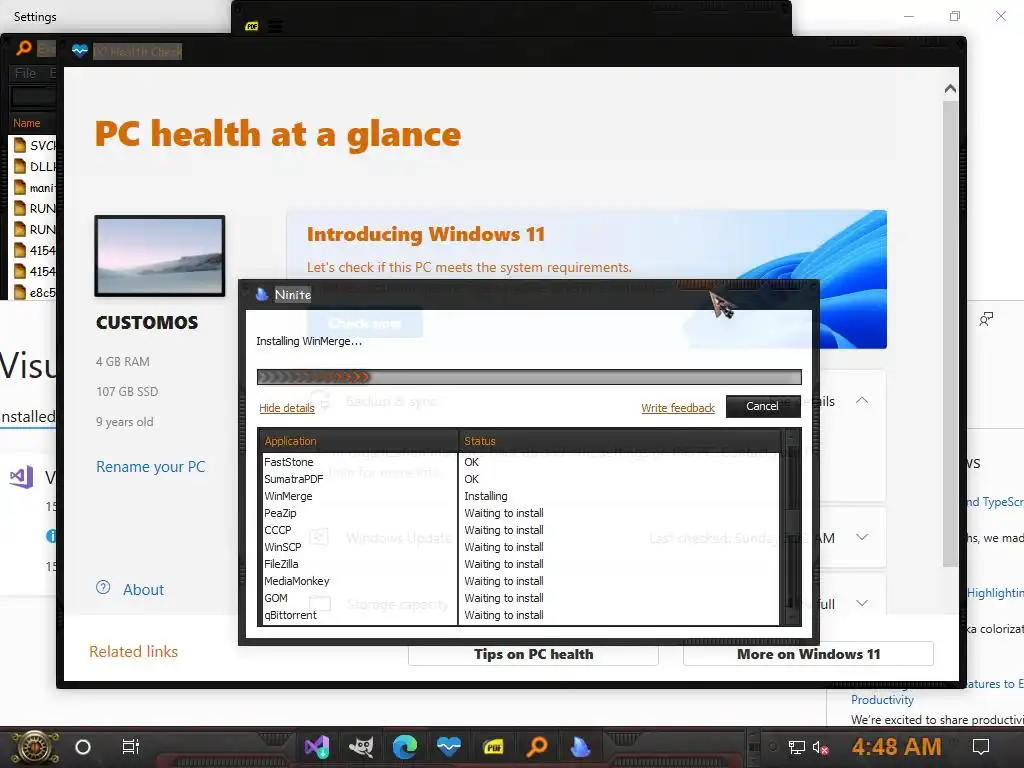Click the Name column header in file list
The width and height of the screenshot is (1024, 768).
click(27, 123)
